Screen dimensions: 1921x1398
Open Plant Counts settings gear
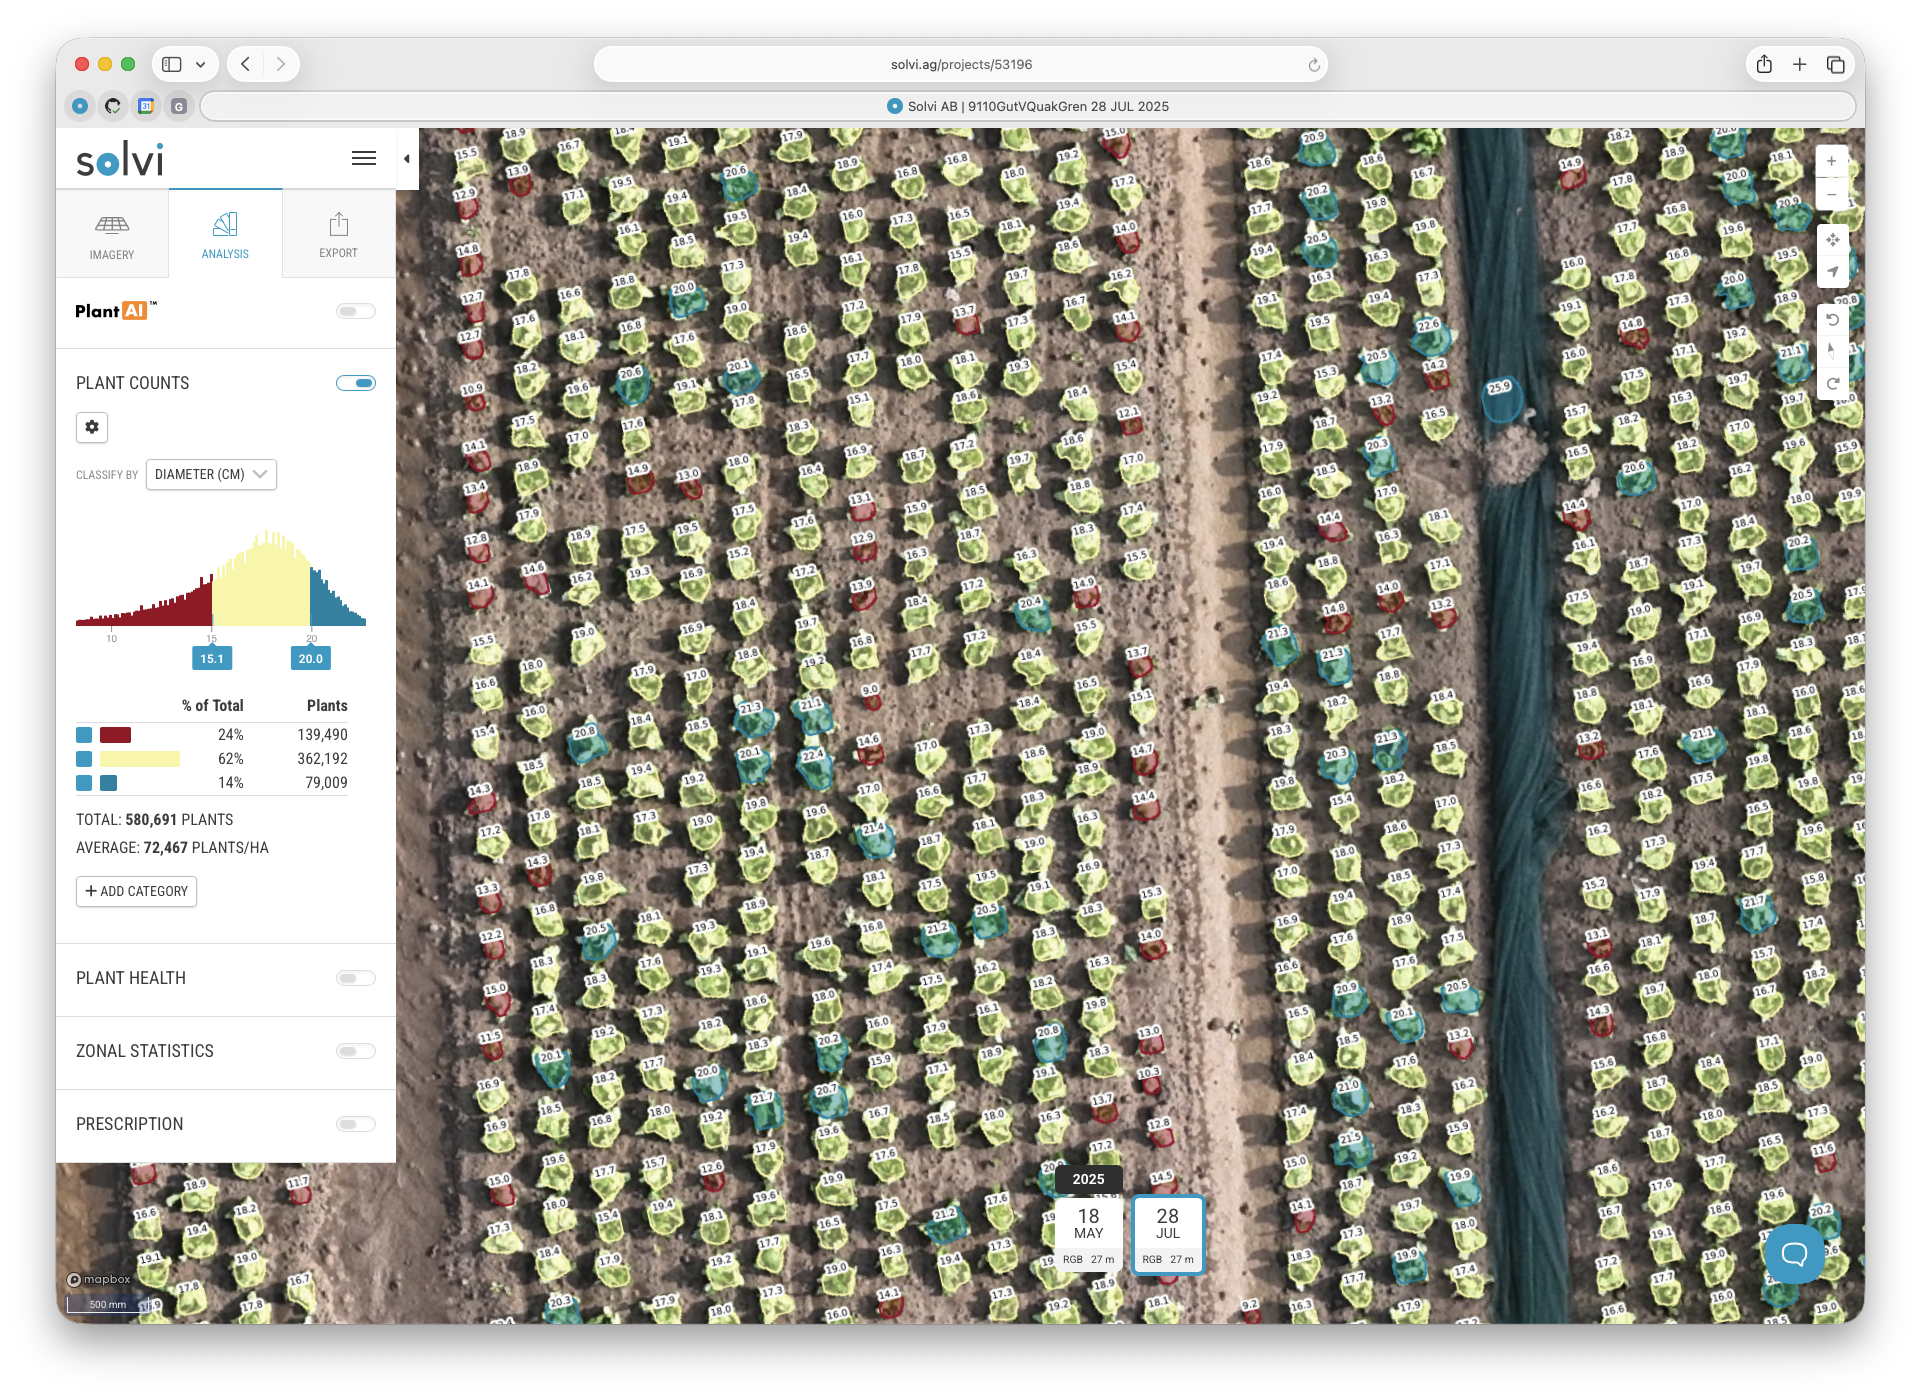[x=92, y=427]
